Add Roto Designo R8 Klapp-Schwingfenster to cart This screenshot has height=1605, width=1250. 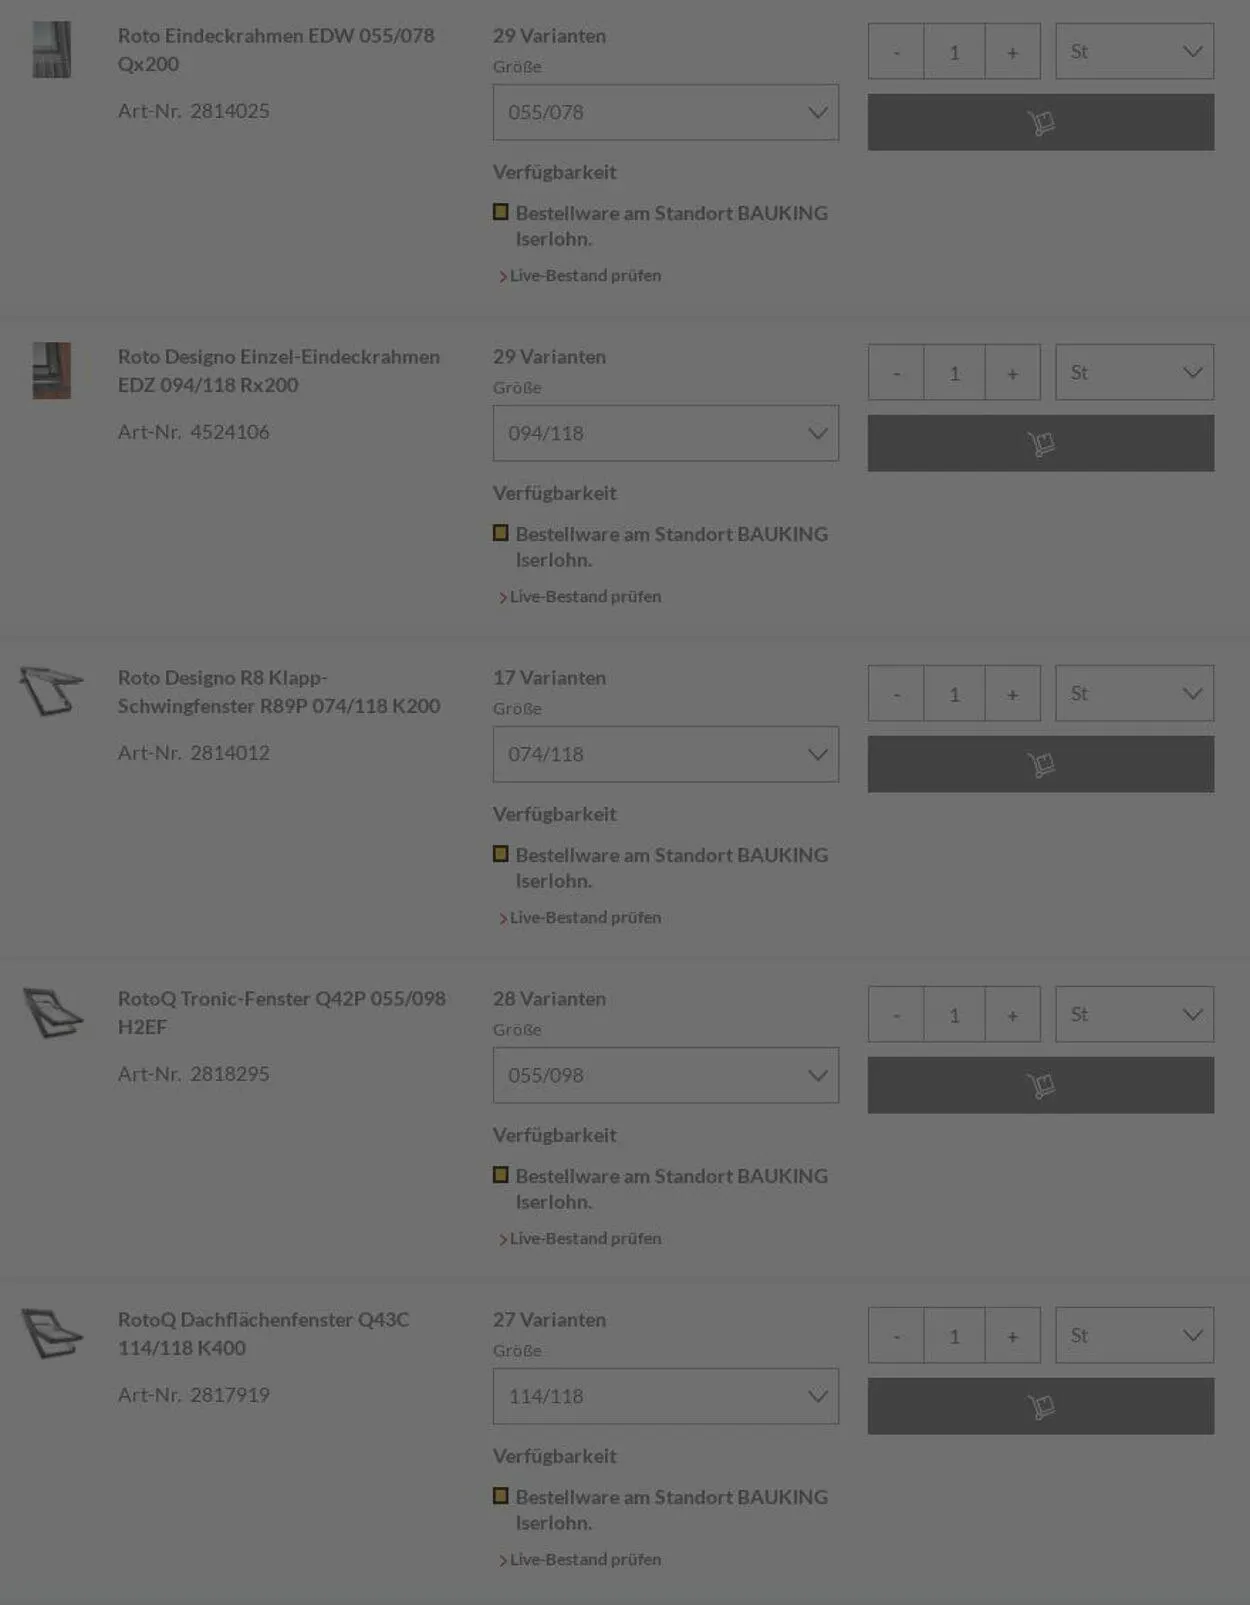[x=1040, y=764]
